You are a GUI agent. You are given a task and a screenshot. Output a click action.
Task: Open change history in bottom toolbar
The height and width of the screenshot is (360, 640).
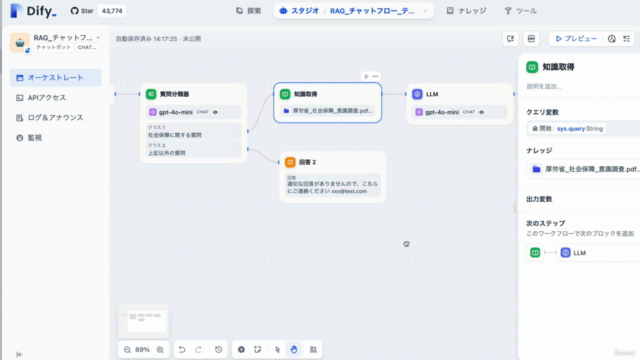[x=218, y=349]
